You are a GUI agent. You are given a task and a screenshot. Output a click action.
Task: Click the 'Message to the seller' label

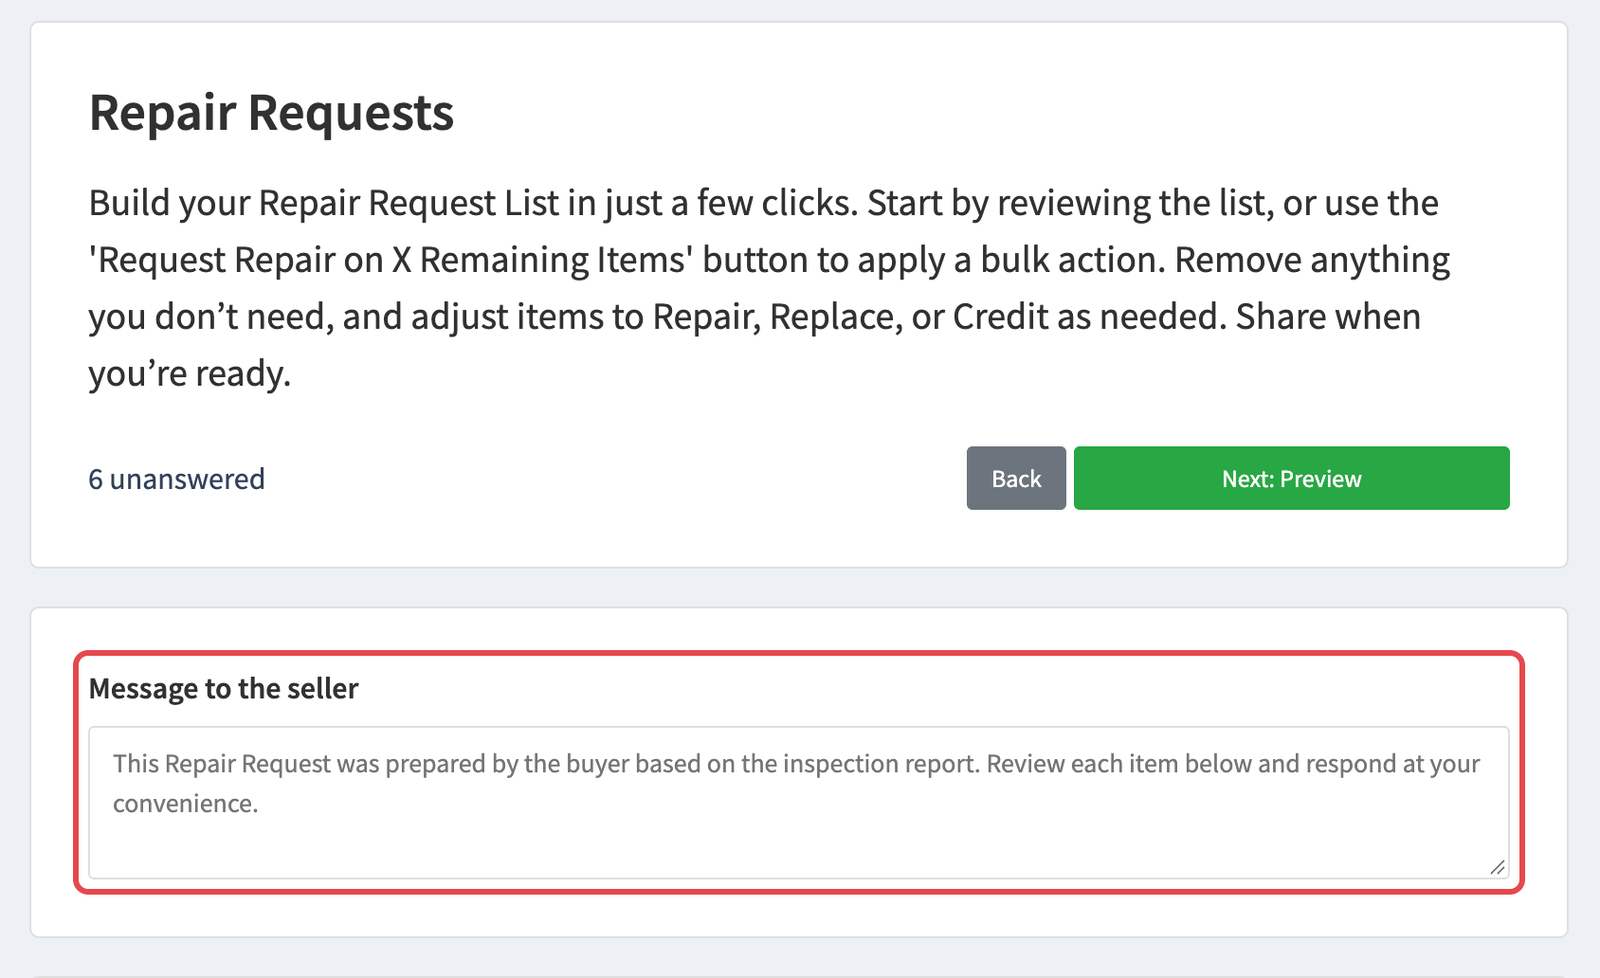(x=224, y=689)
